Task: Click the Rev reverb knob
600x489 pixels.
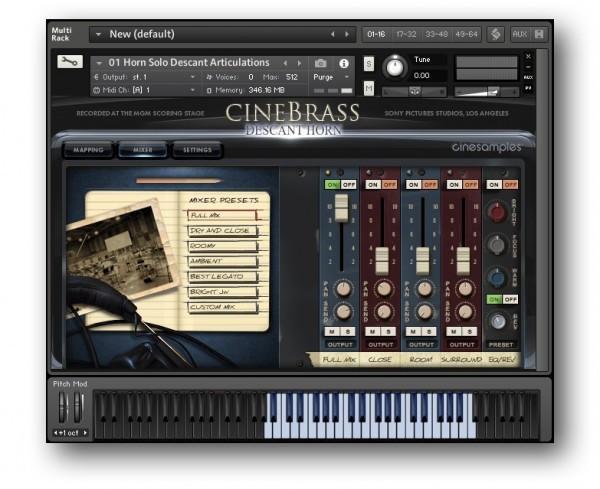Action: (x=497, y=321)
